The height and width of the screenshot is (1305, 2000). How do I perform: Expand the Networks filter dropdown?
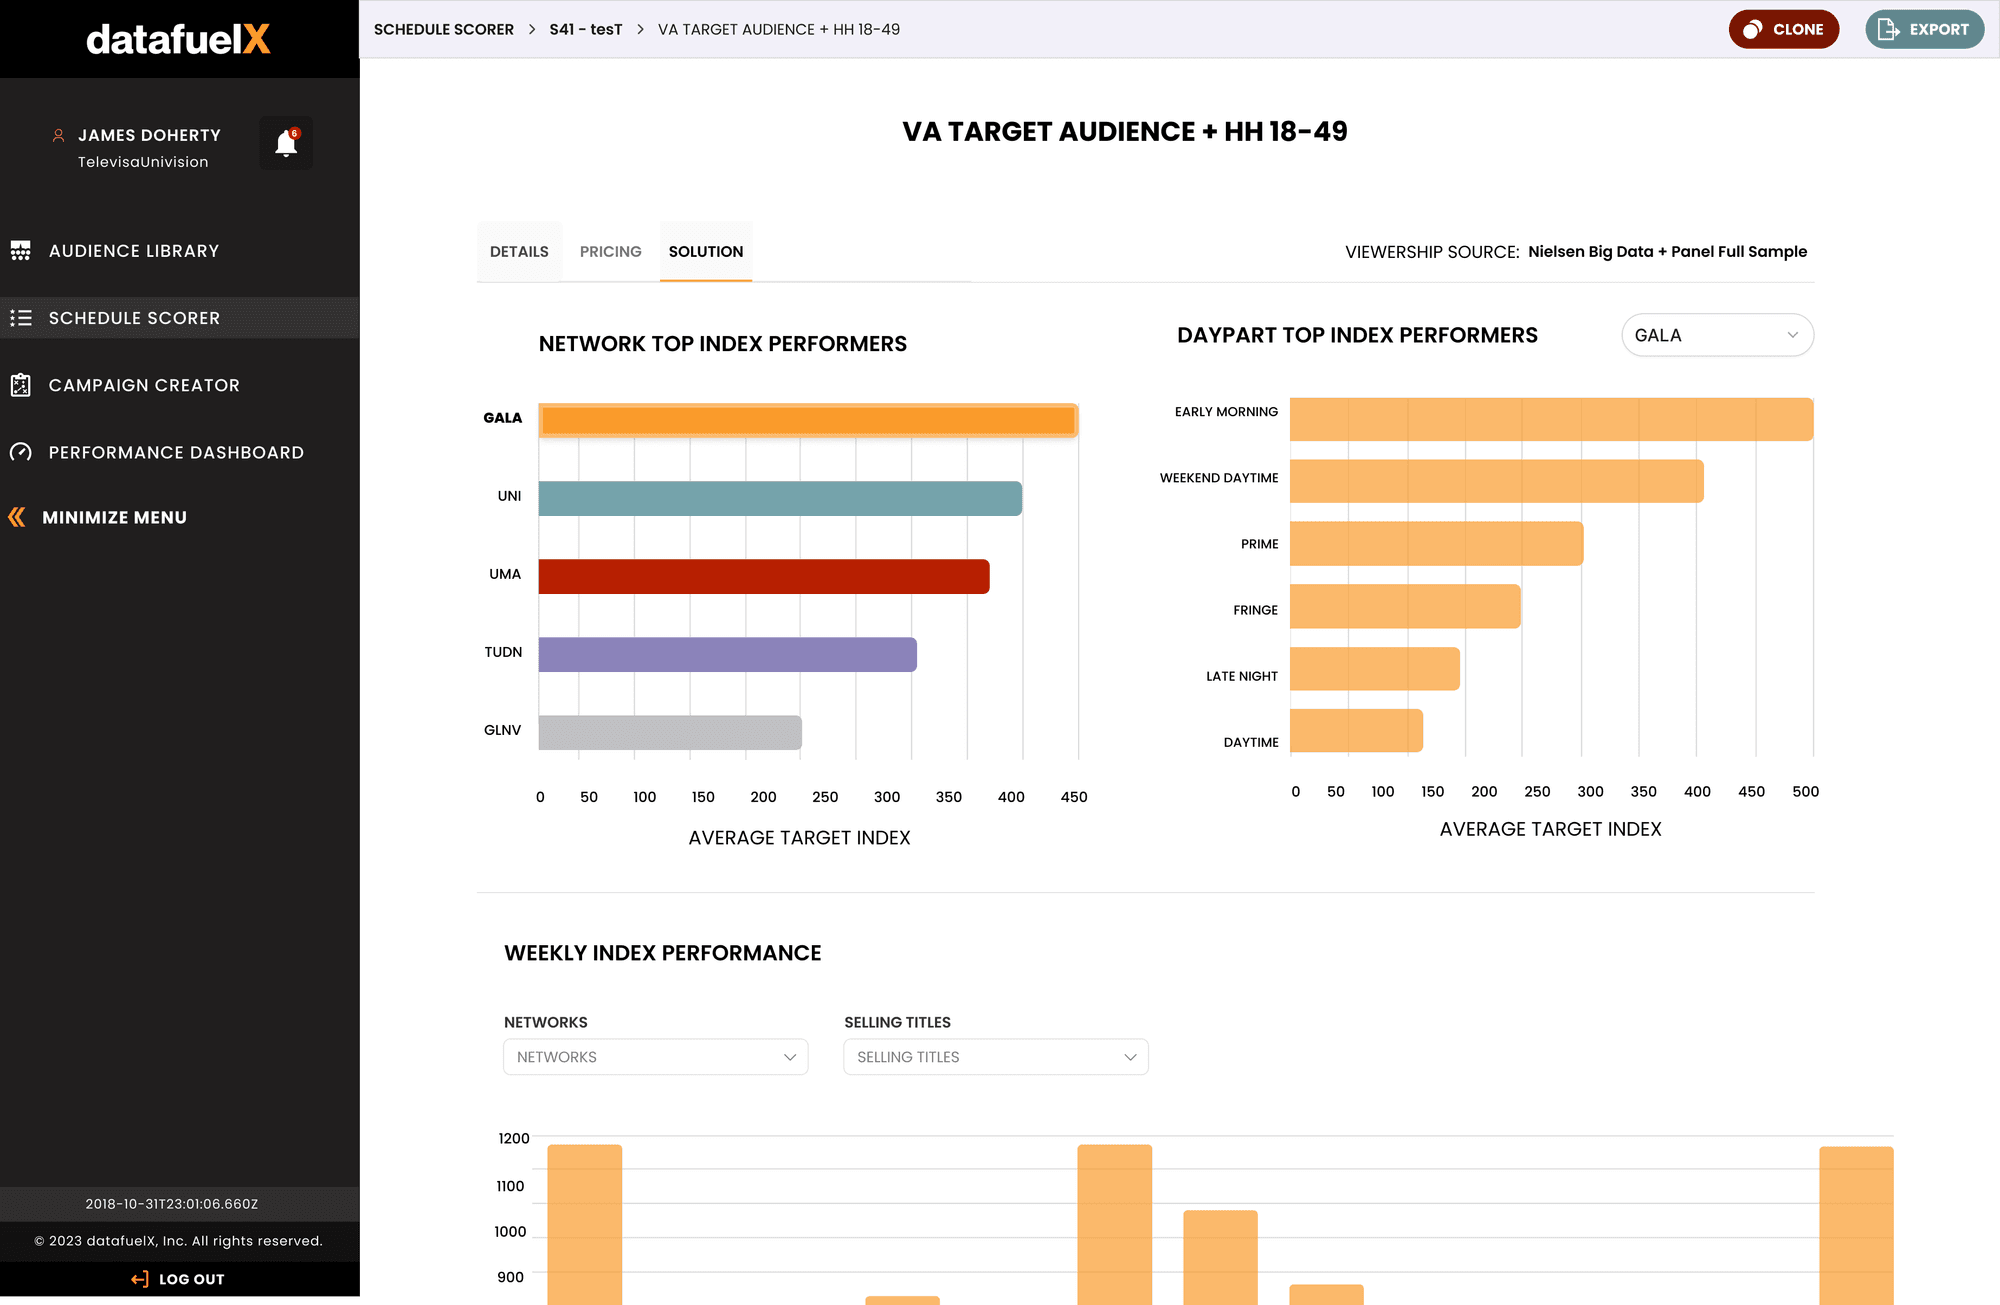pyautogui.click(x=656, y=1057)
